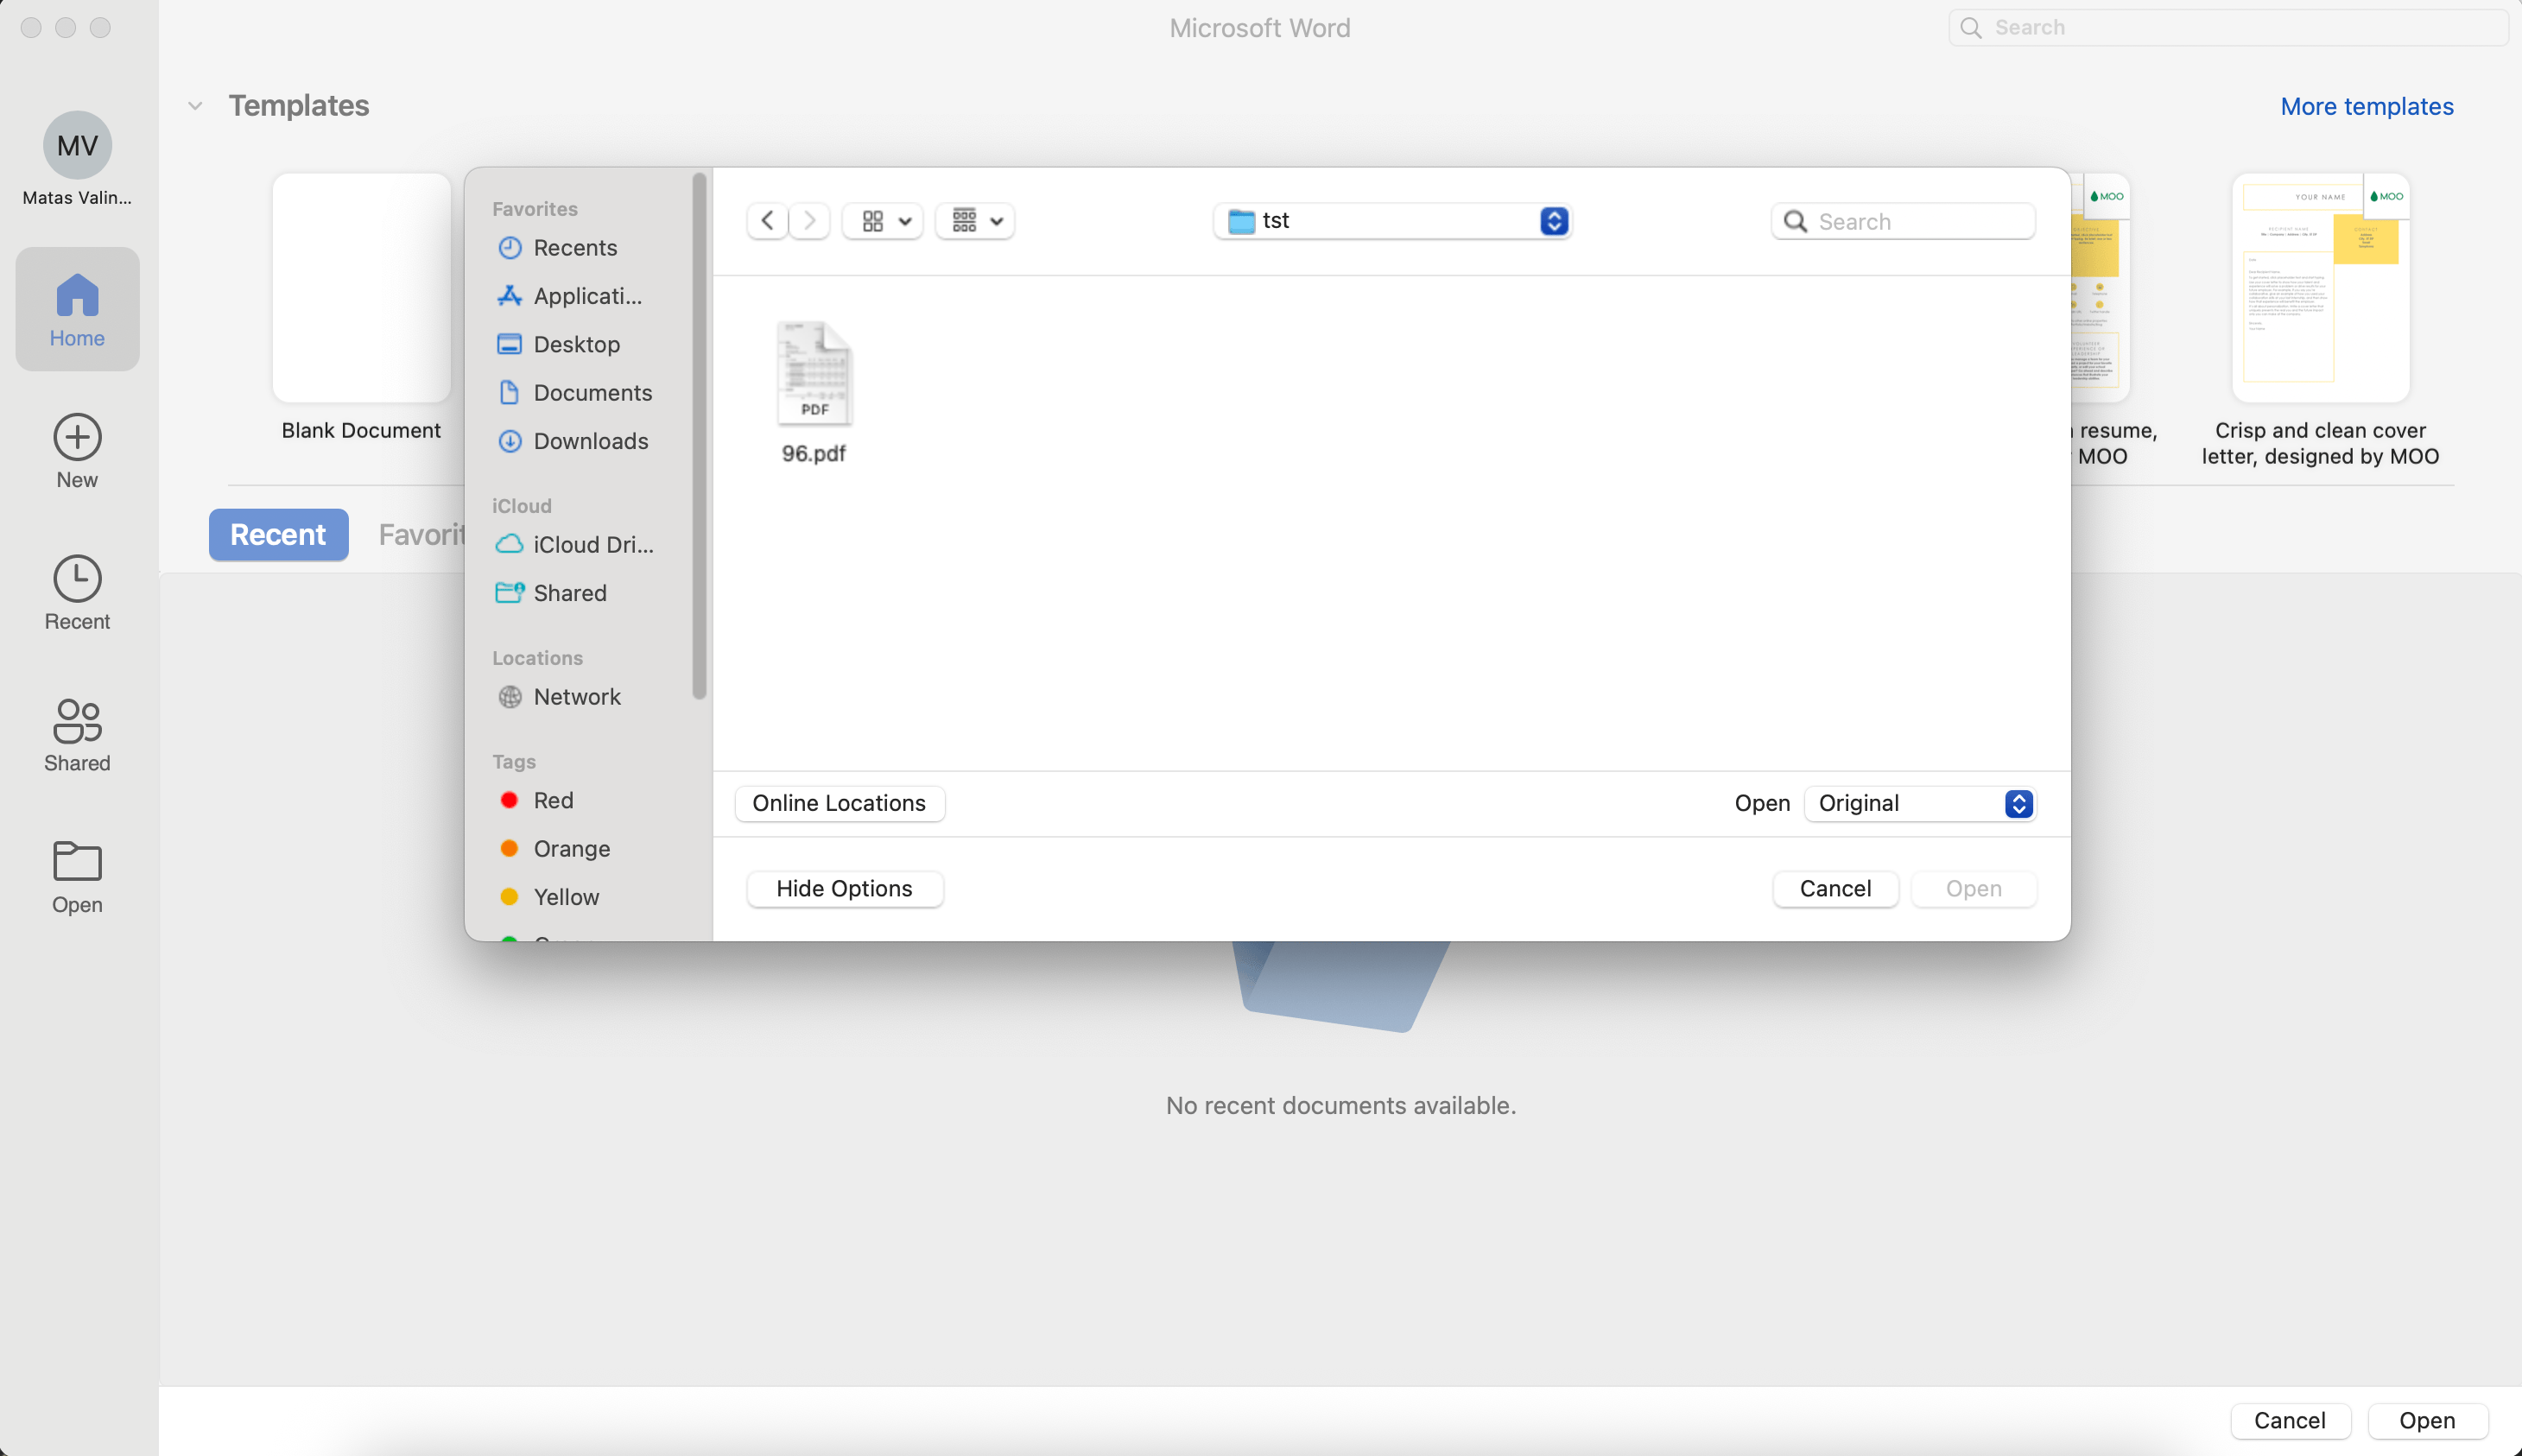Select Documents in Favorites sidebar
The image size is (2522, 1456).
575,393
